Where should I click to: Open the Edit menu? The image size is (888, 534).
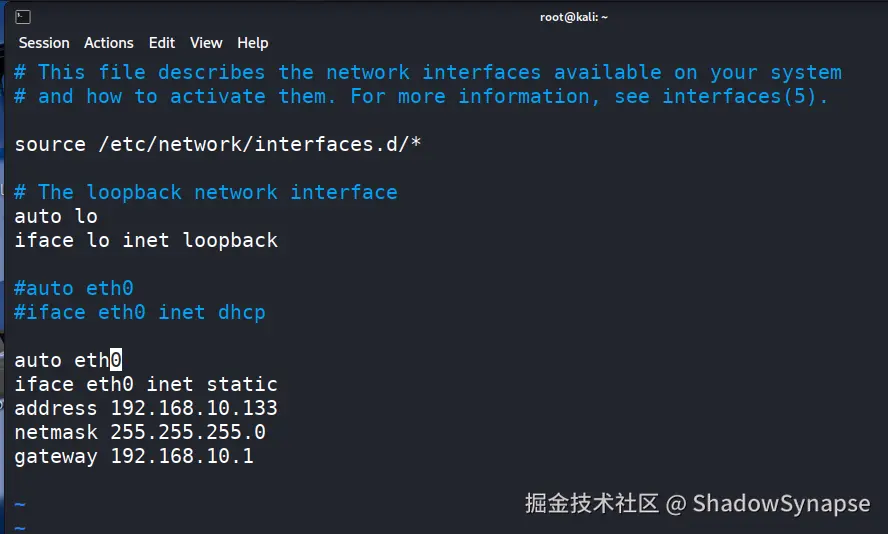[162, 43]
